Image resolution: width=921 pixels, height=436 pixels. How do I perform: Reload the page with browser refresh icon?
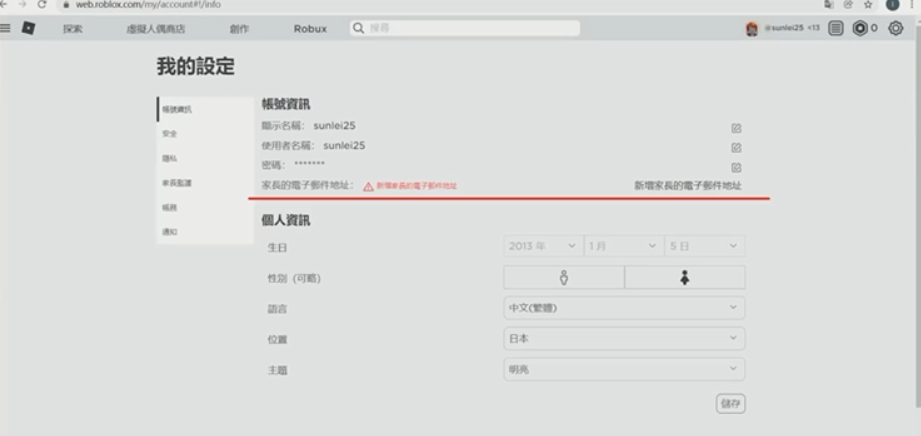click(x=42, y=4)
